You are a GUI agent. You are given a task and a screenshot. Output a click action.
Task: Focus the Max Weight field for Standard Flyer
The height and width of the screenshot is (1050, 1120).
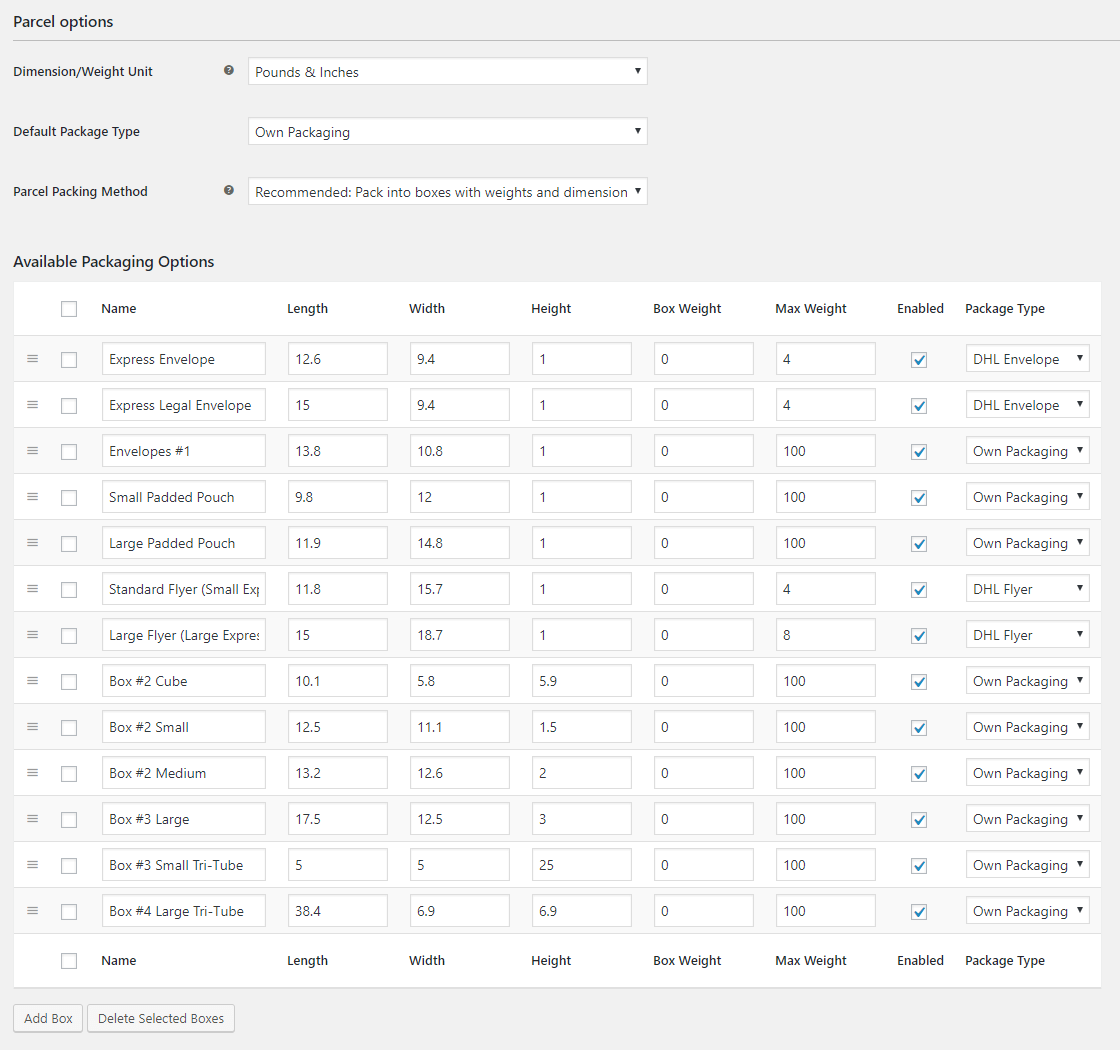(825, 589)
